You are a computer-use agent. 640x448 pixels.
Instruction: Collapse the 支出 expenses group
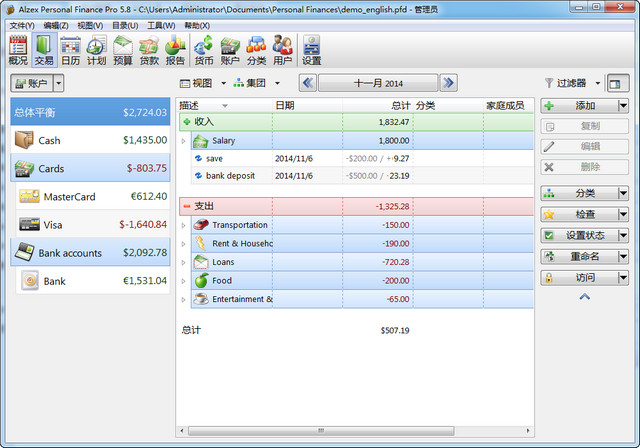point(187,206)
